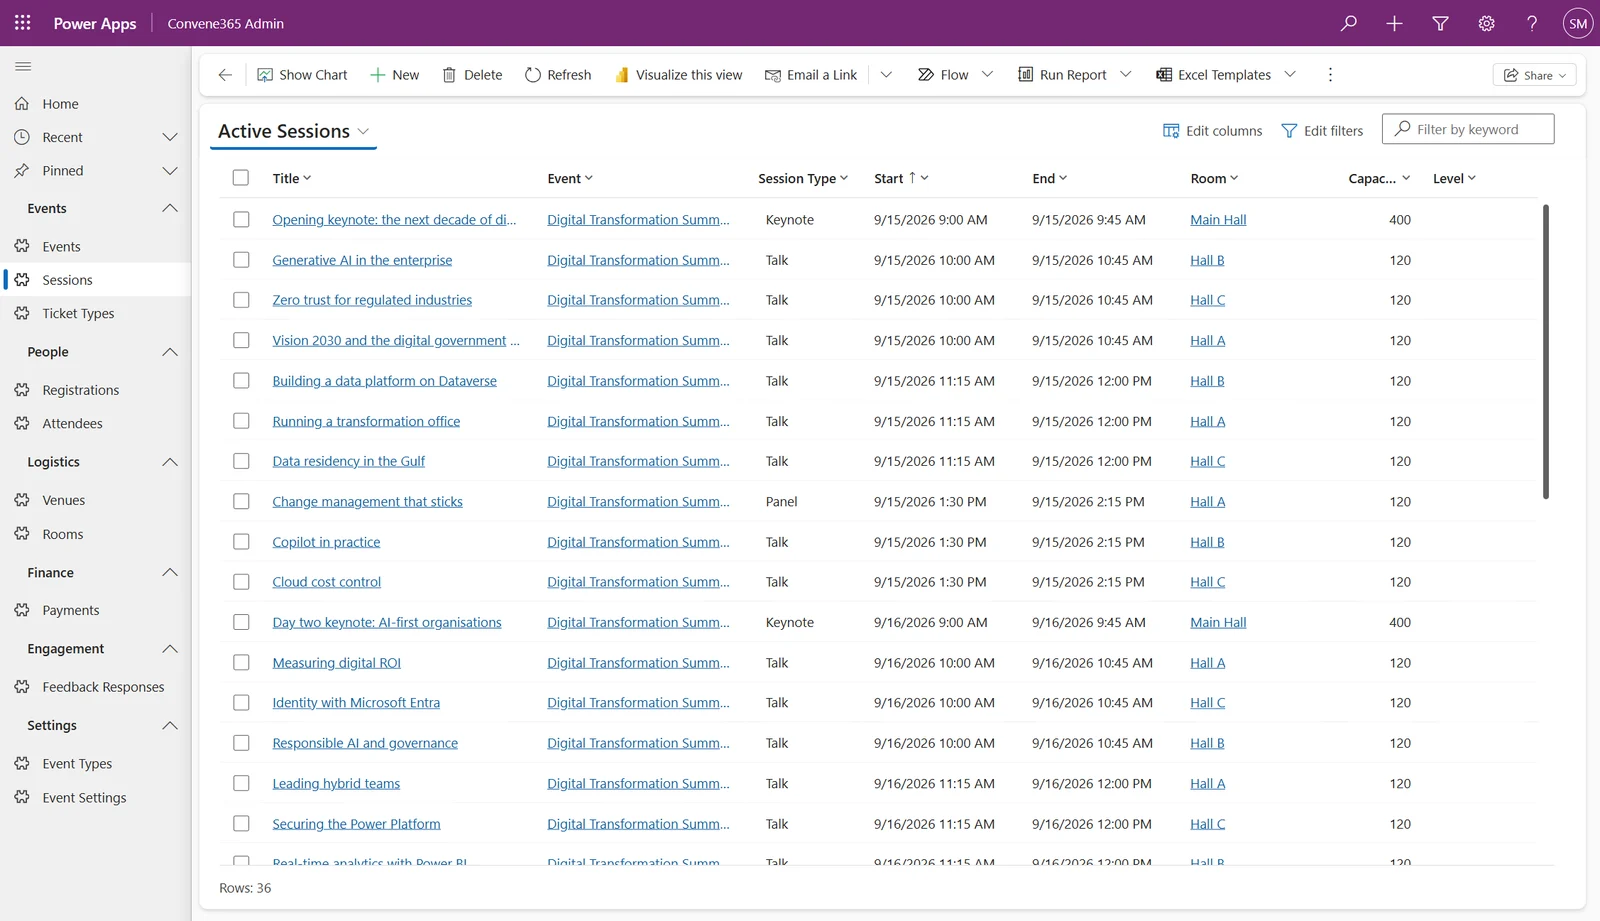Check the Generative AI in the enterprise row
Viewport: 1600px width, 921px height.
(x=241, y=260)
